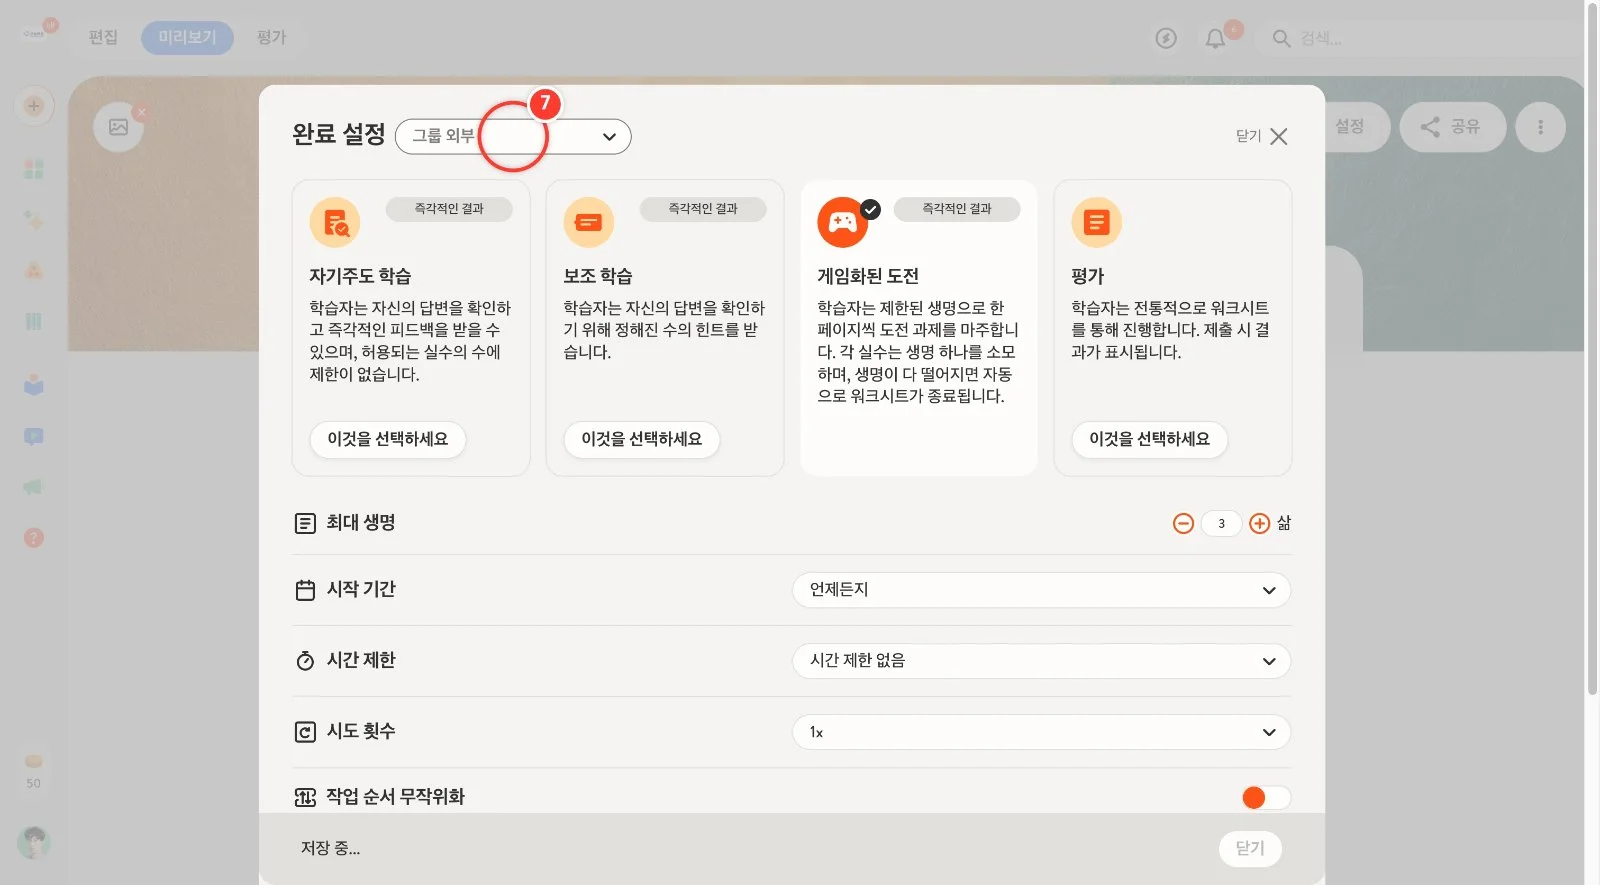The height and width of the screenshot is (885, 1600).
Task: Open the 시도 횟수 dropdown showing 1x
Action: pyautogui.click(x=1041, y=732)
